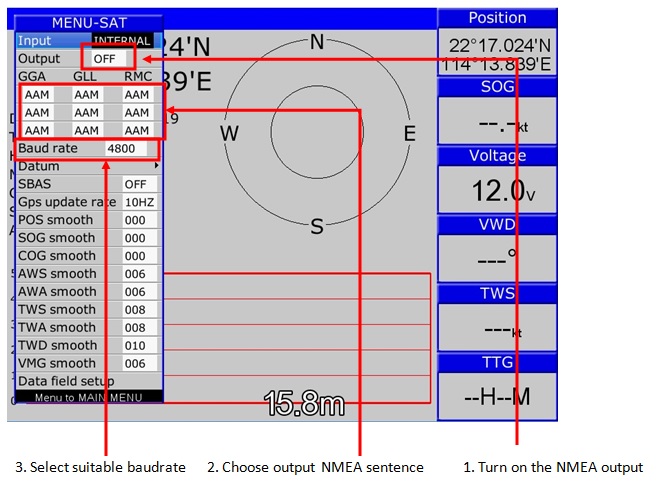Expand the Datum submenu arrow

(x=156, y=166)
